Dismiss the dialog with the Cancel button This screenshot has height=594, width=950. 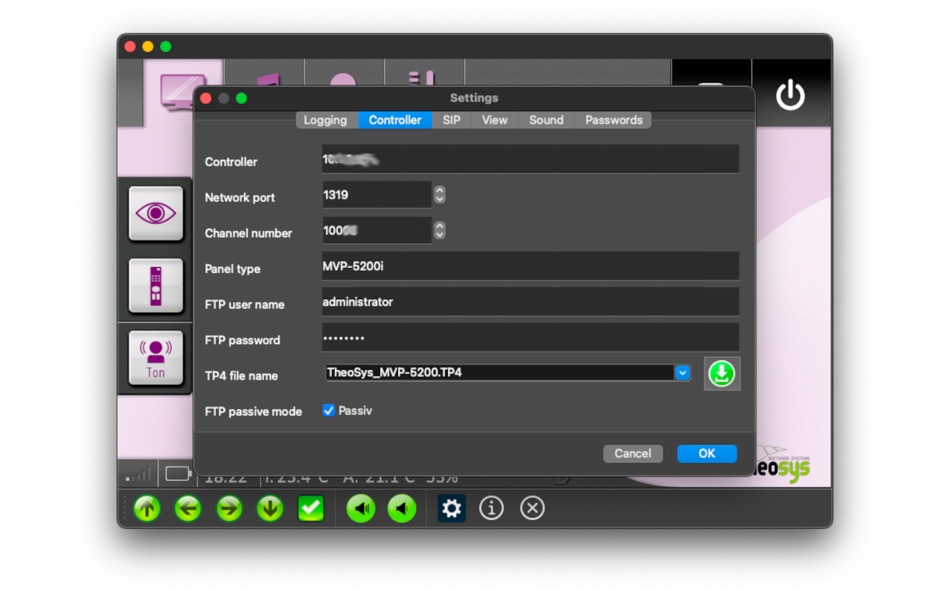pos(632,453)
